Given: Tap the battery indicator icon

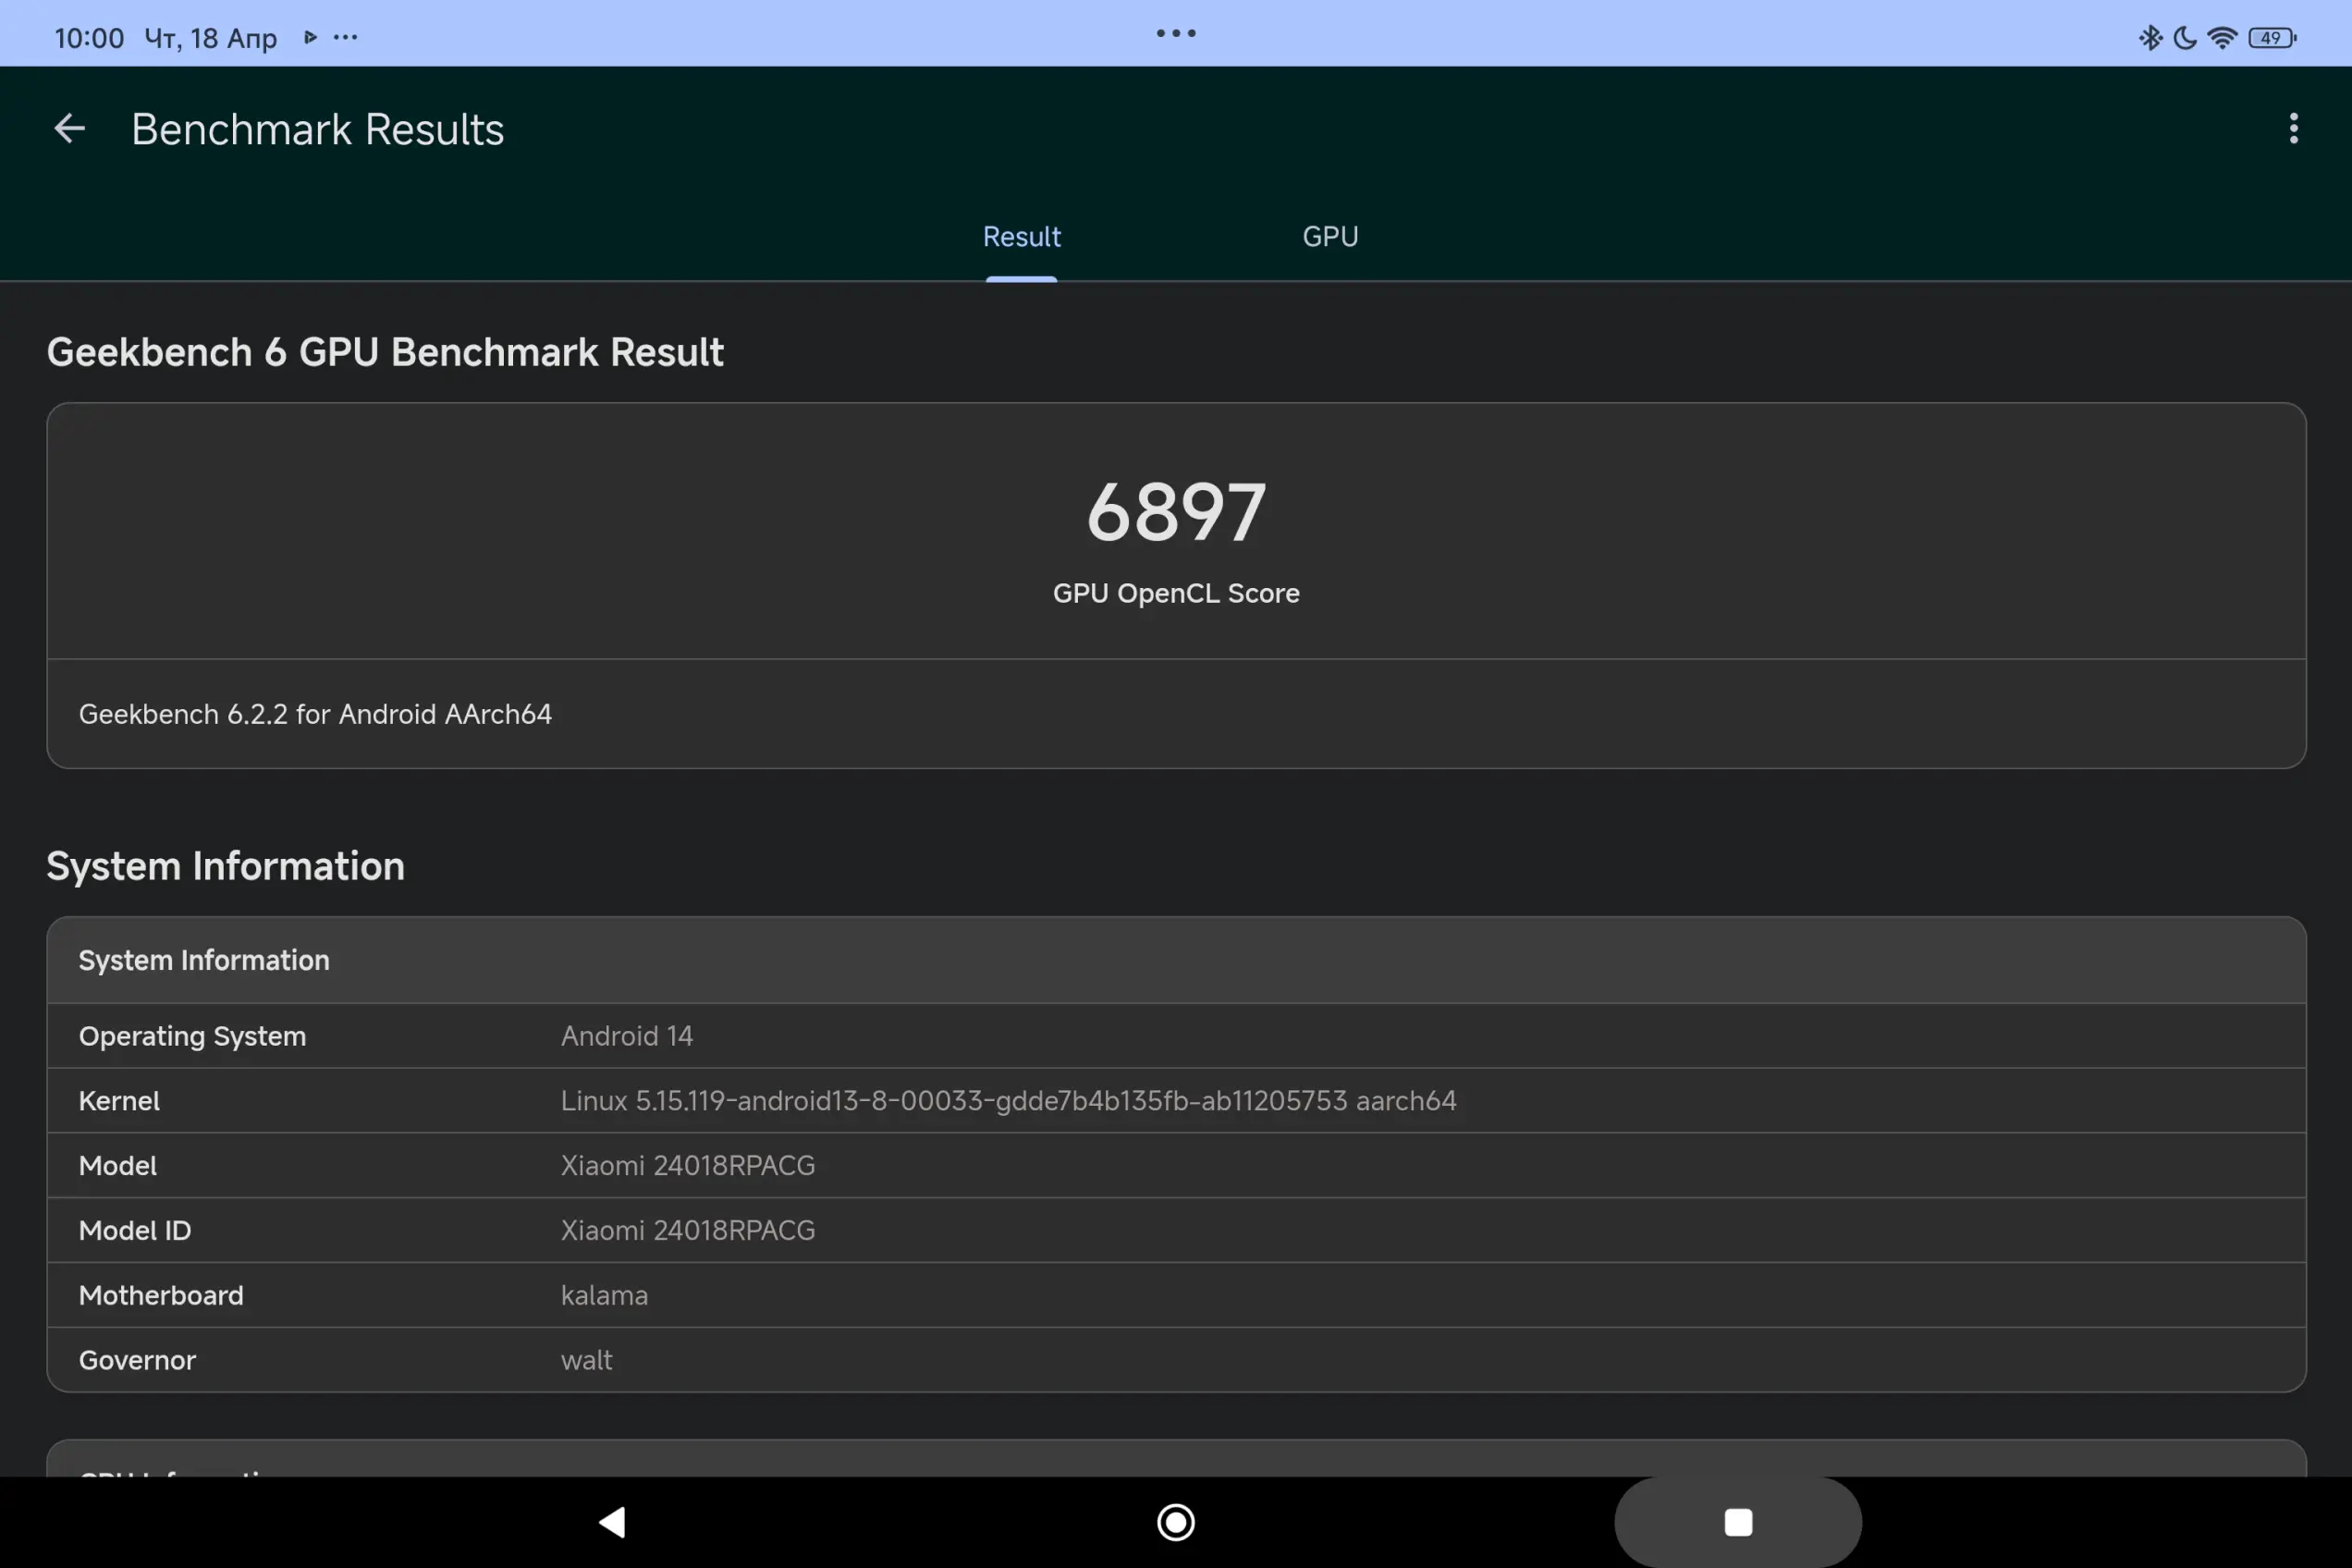Looking at the screenshot, I should (2272, 38).
